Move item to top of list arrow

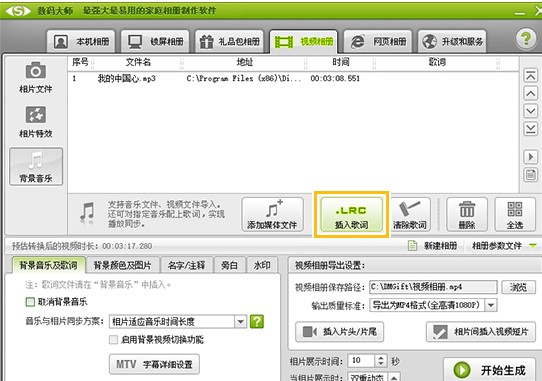[531, 75]
